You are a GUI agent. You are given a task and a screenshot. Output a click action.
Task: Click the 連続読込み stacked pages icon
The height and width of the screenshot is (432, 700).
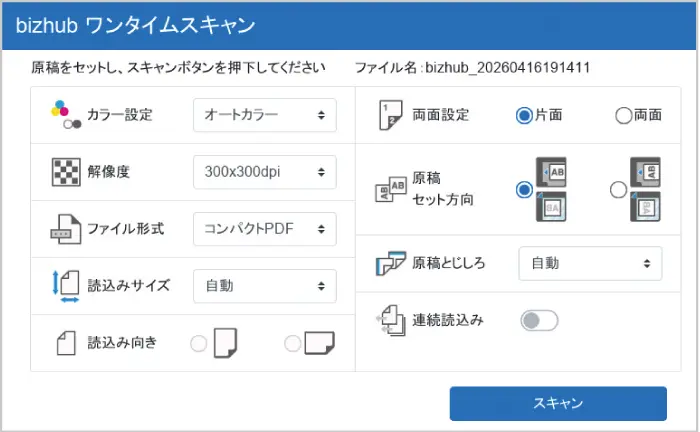tap(391, 320)
